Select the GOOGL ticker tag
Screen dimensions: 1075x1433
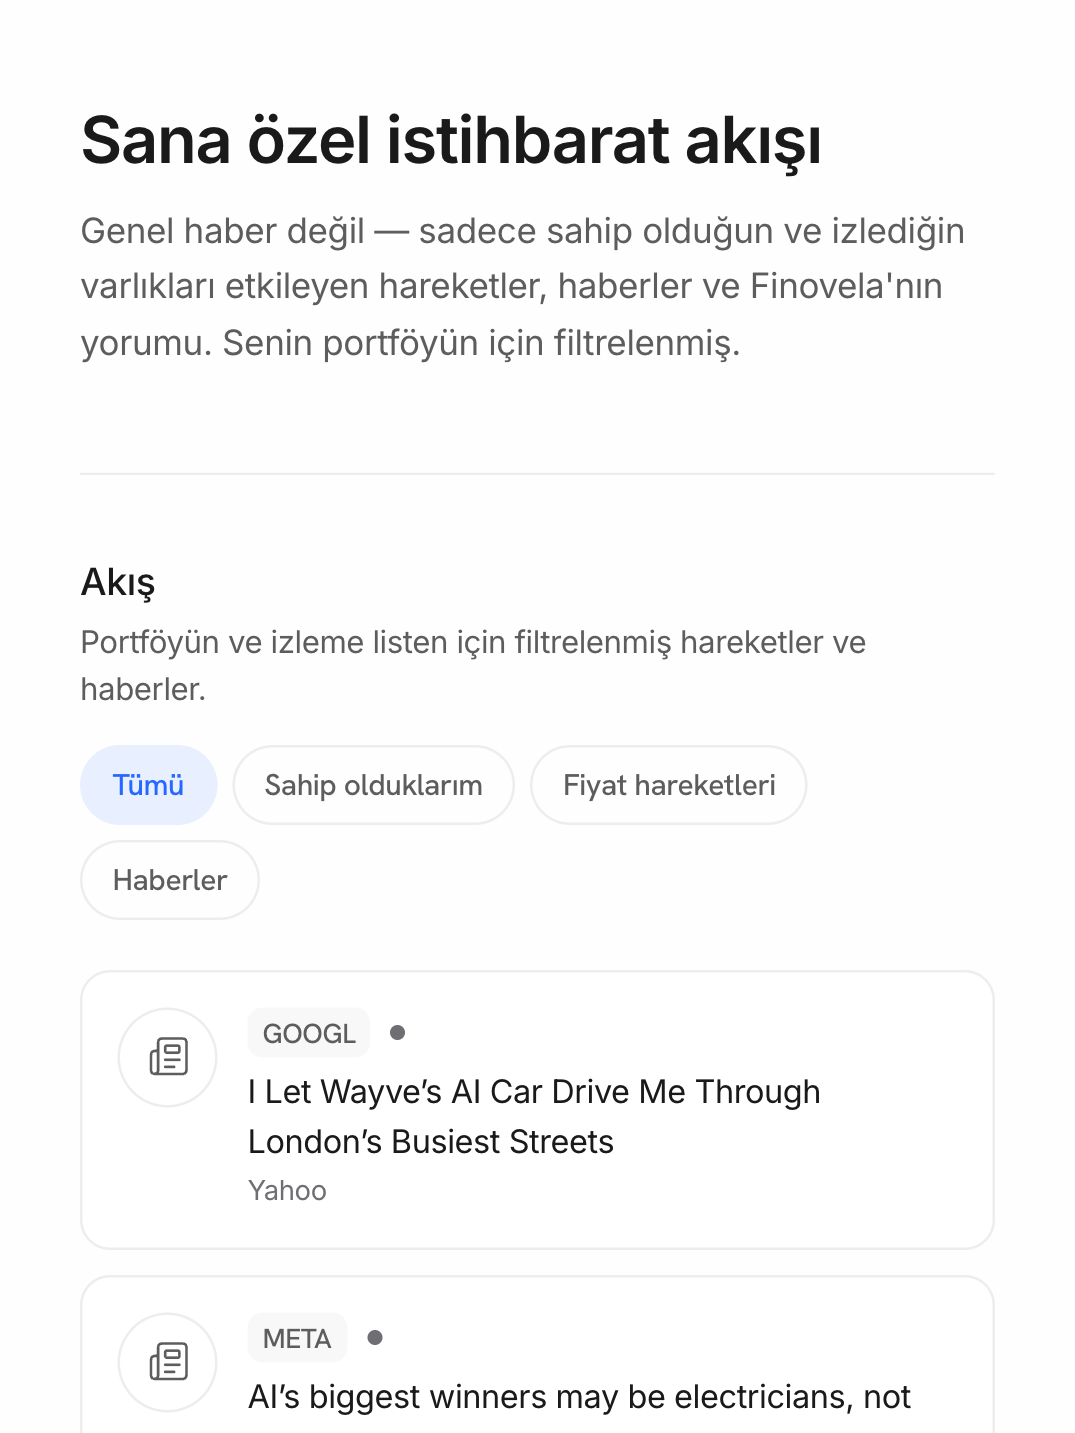coord(309,1033)
